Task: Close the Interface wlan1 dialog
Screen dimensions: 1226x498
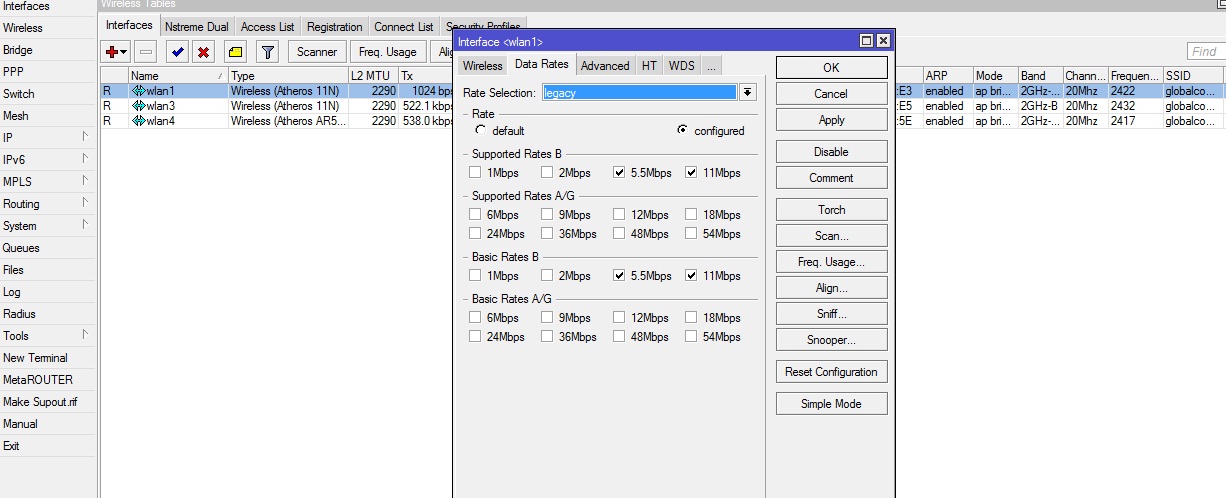Action: coord(882,41)
